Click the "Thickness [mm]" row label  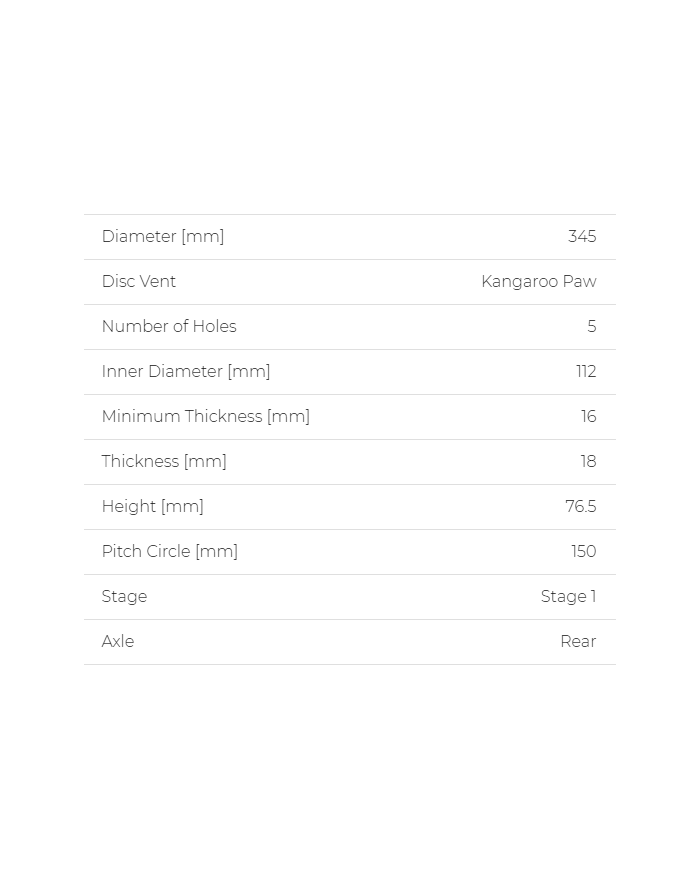[164, 462]
